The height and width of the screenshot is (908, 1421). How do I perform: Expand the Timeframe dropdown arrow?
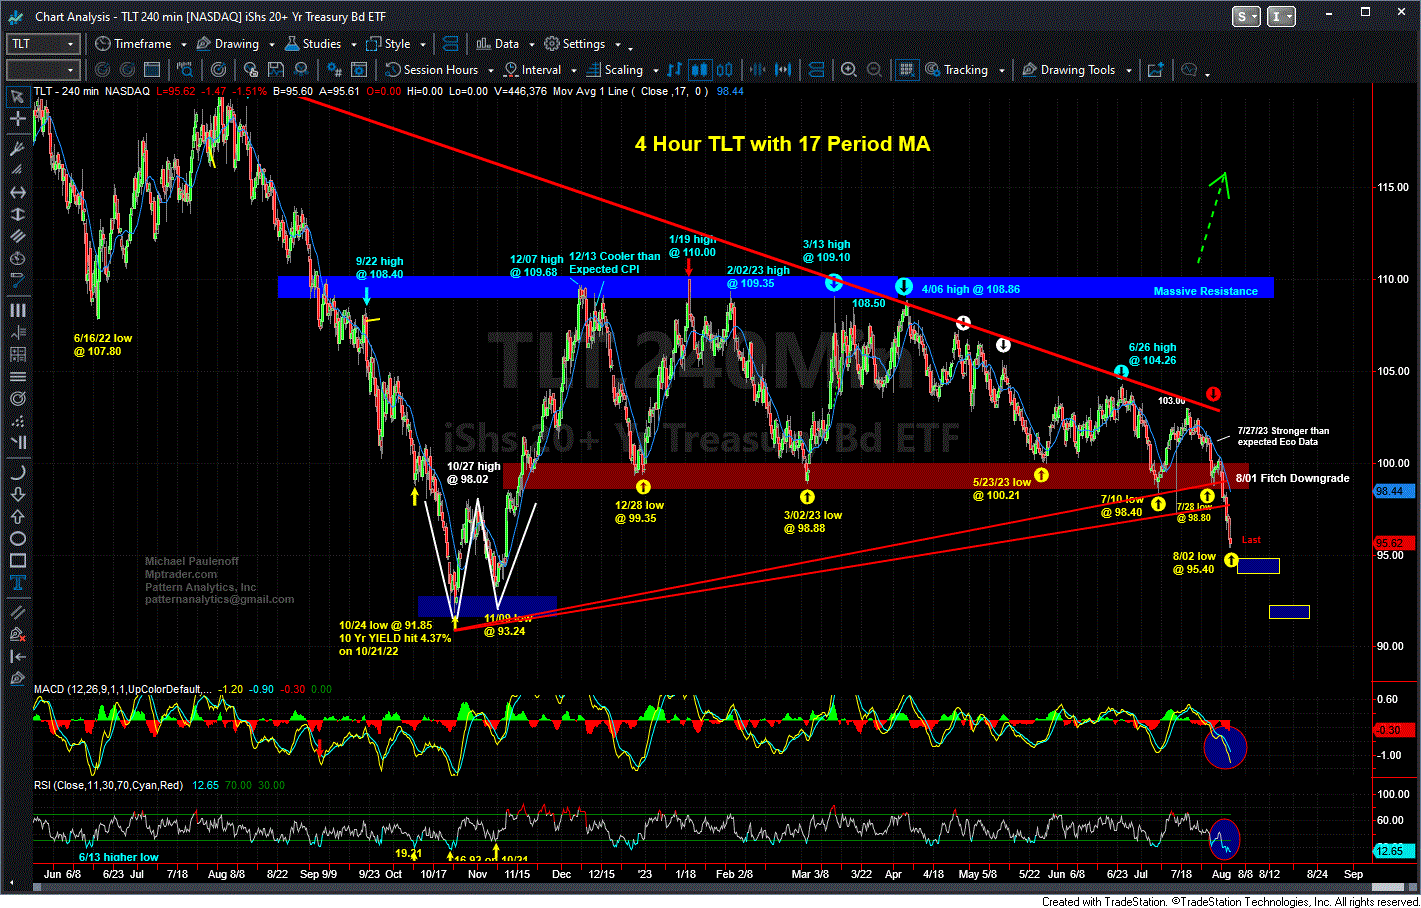[184, 45]
